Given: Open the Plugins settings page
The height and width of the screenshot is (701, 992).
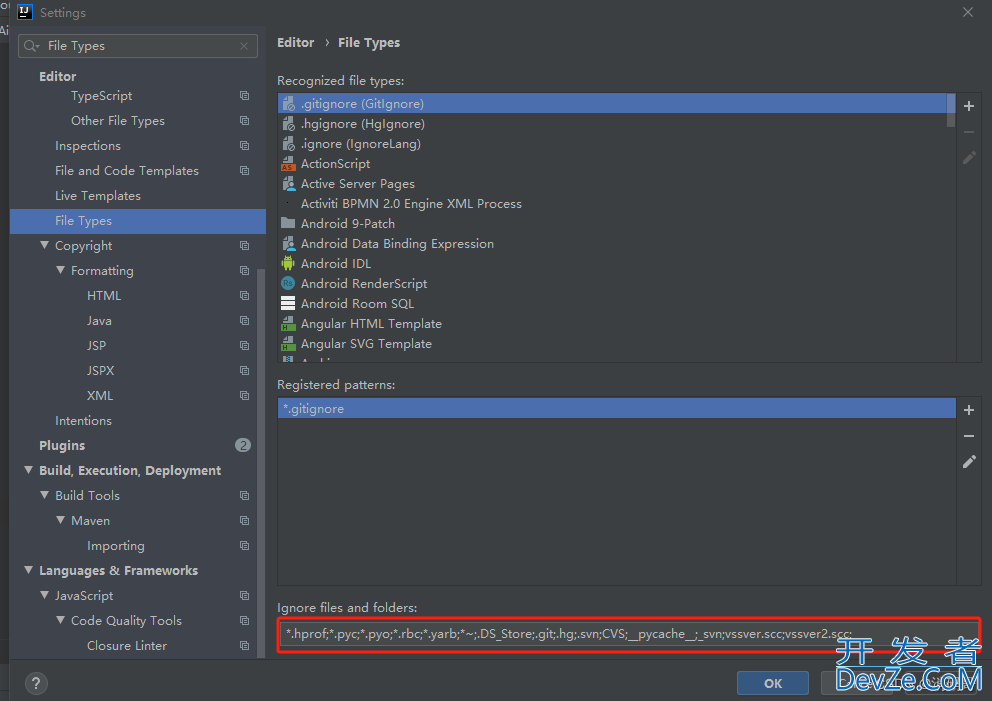Looking at the screenshot, I should pyautogui.click(x=62, y=445).
